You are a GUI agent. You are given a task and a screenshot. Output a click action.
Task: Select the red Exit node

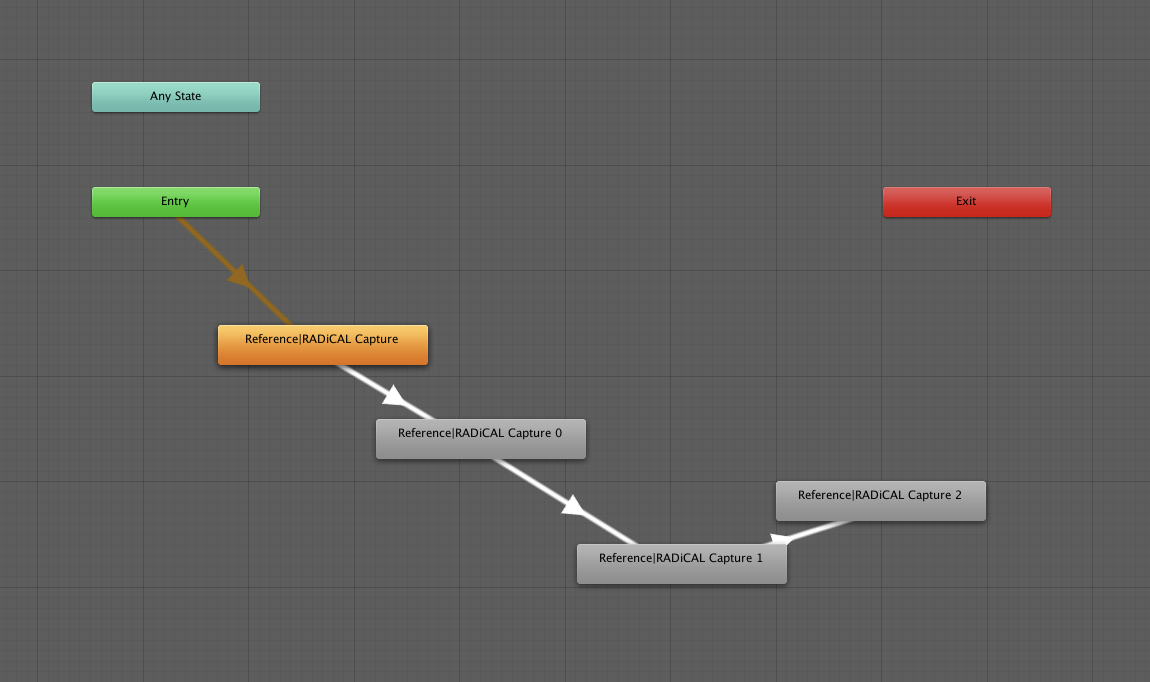point(967,202)
